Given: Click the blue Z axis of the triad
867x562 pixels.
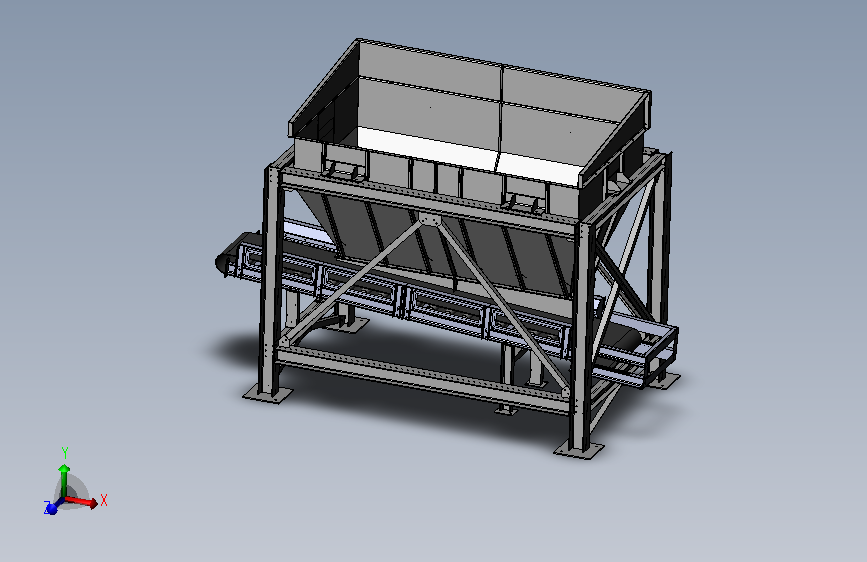Looking at the screenshot, I should (52, 507).
